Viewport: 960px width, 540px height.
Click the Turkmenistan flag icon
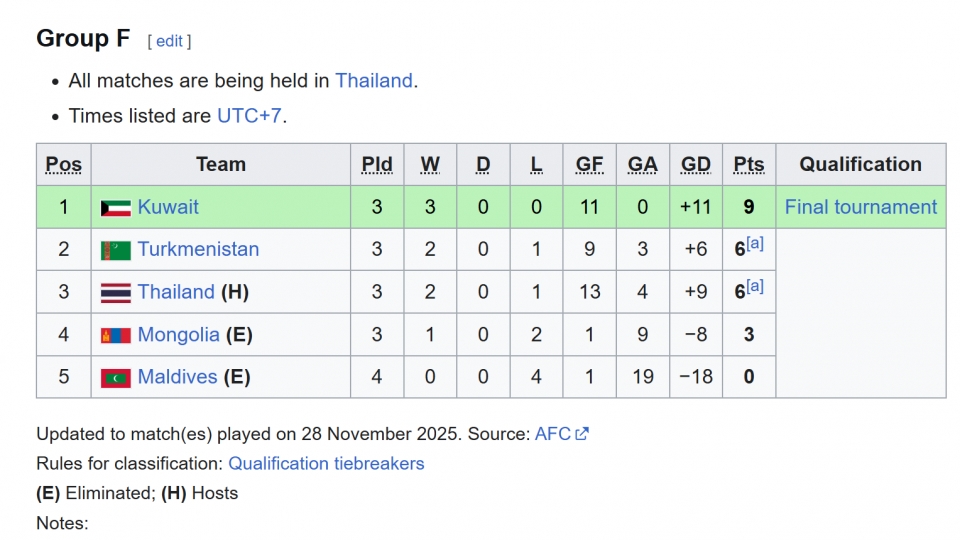tap(115, 250)
